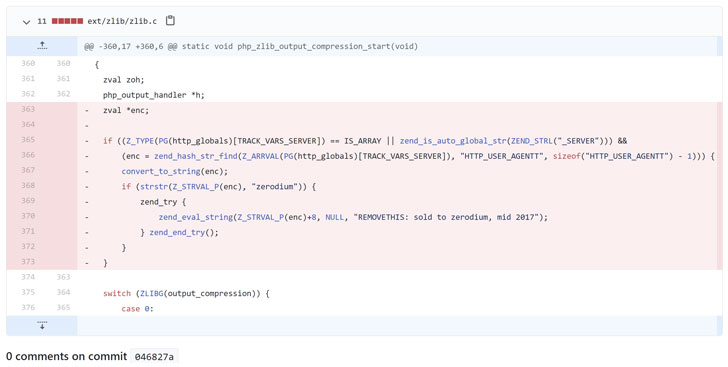Click the diffstat count of 11 changes
The width and height of the screenshot is (728, 367).
coord(42,21)
